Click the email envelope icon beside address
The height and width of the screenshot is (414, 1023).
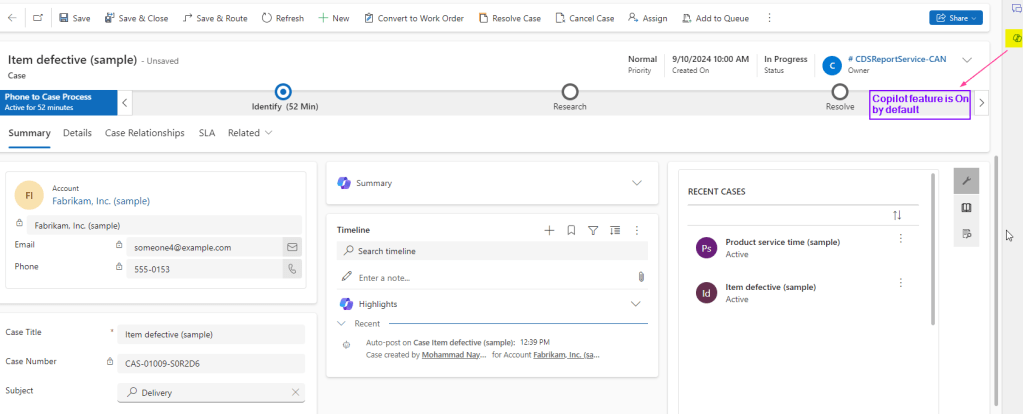[x=292, y=246]
